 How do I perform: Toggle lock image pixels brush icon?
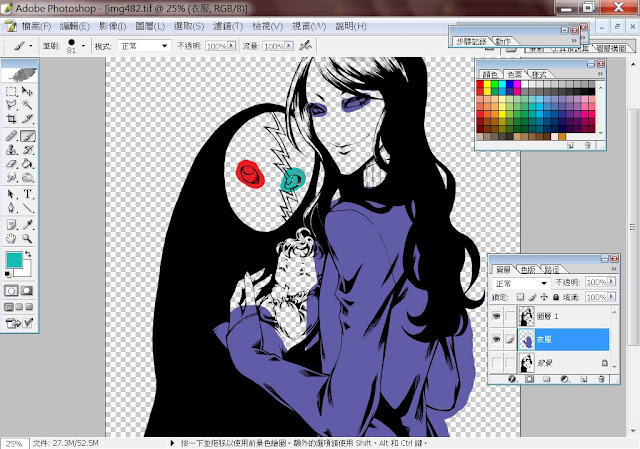click(x=532, y=297)
